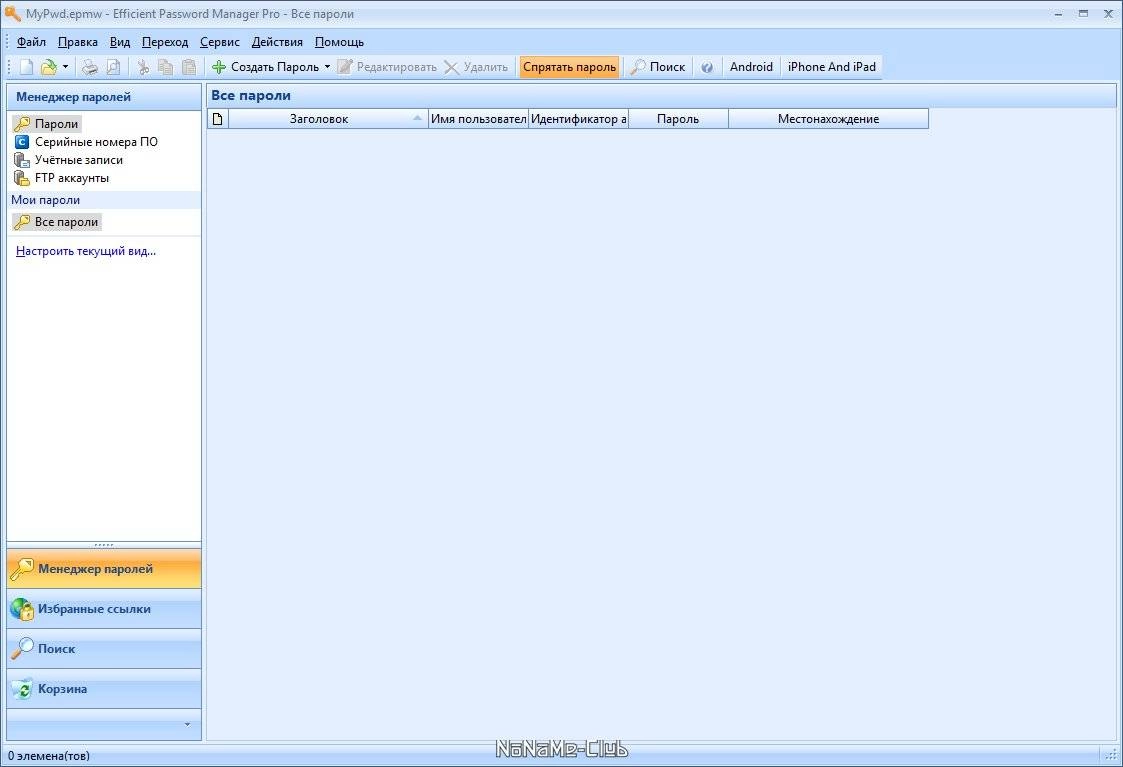Click the navigation pane splitter dots handle
1123x767 pixels.
pos(104,545)
